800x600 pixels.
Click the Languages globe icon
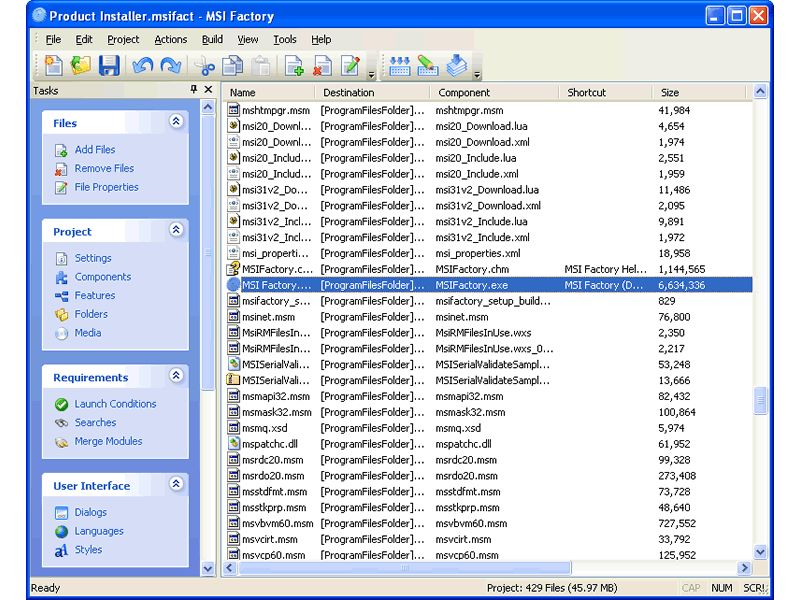pos(61,532)
